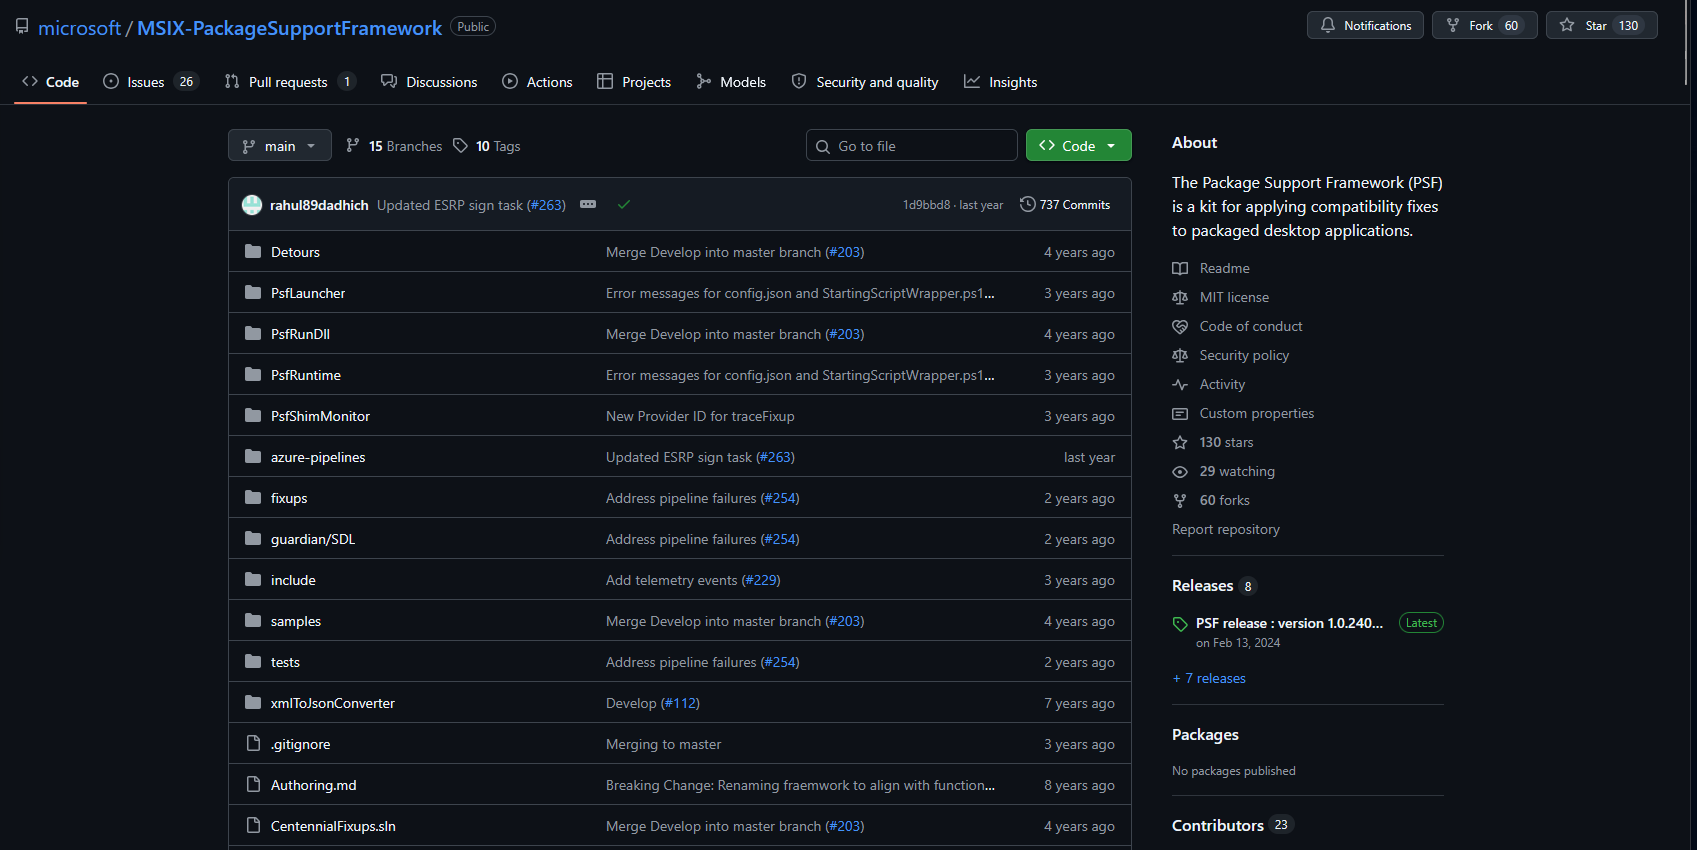Click the Detours folder icon
The height and width of the screenshot is (850, 1697).
pyautogui.click(x=253, y=252)
